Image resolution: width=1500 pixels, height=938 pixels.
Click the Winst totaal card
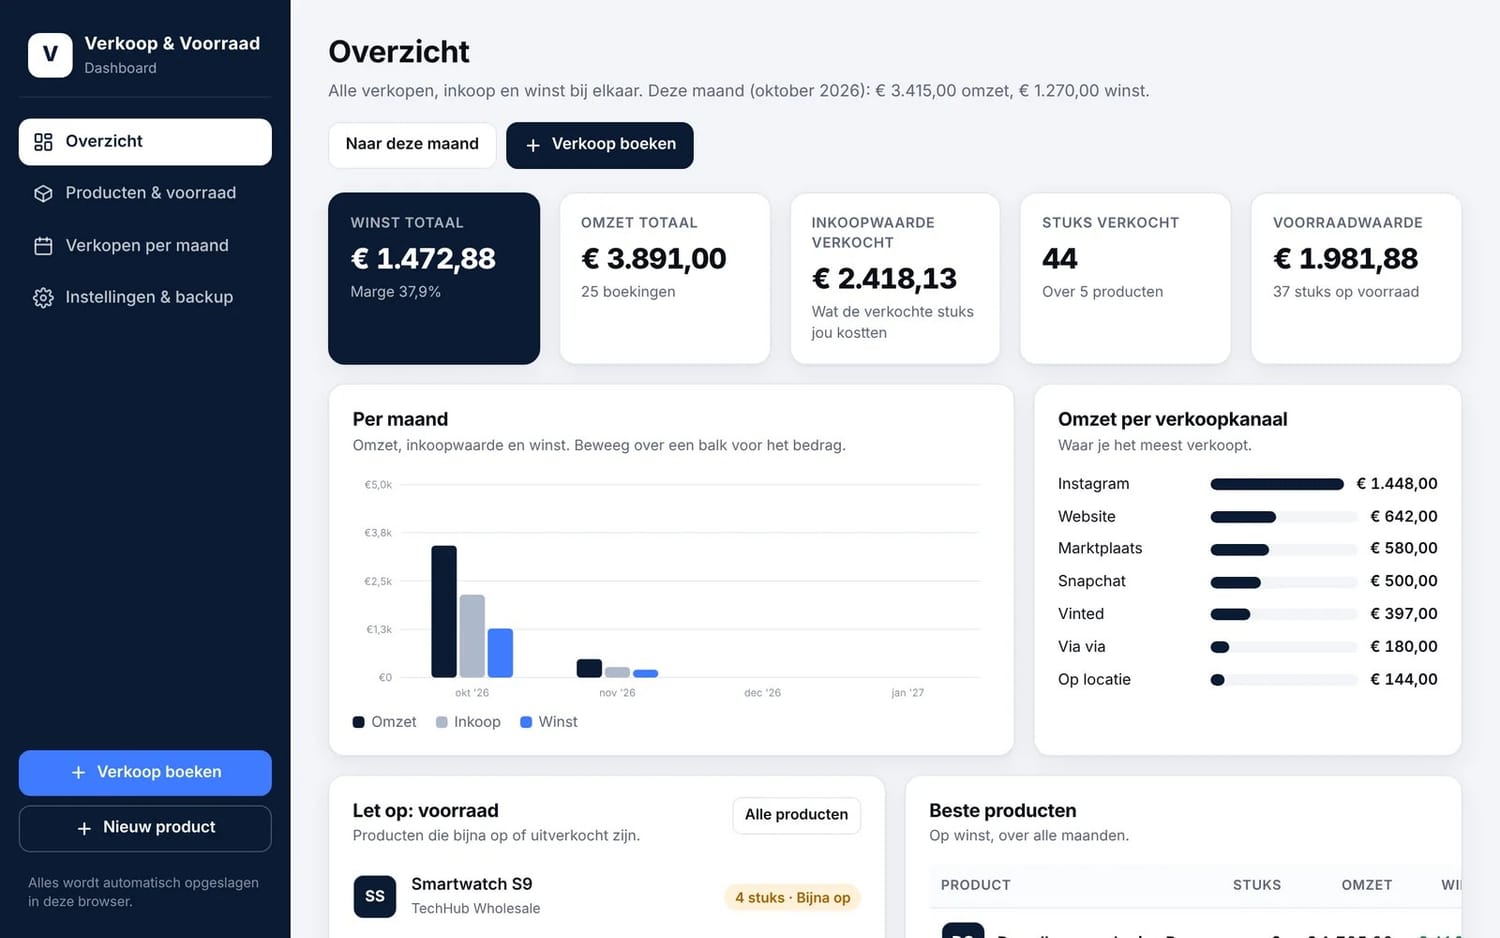[434, 278]
